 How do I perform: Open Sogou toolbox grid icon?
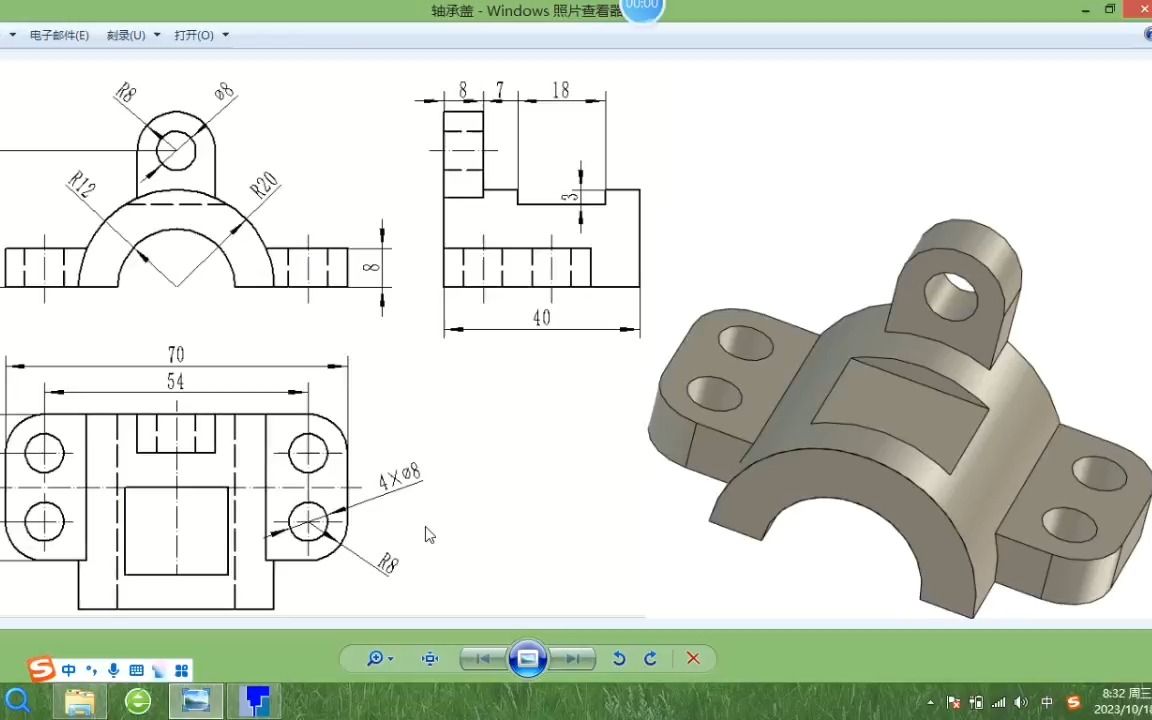point(181,670)
